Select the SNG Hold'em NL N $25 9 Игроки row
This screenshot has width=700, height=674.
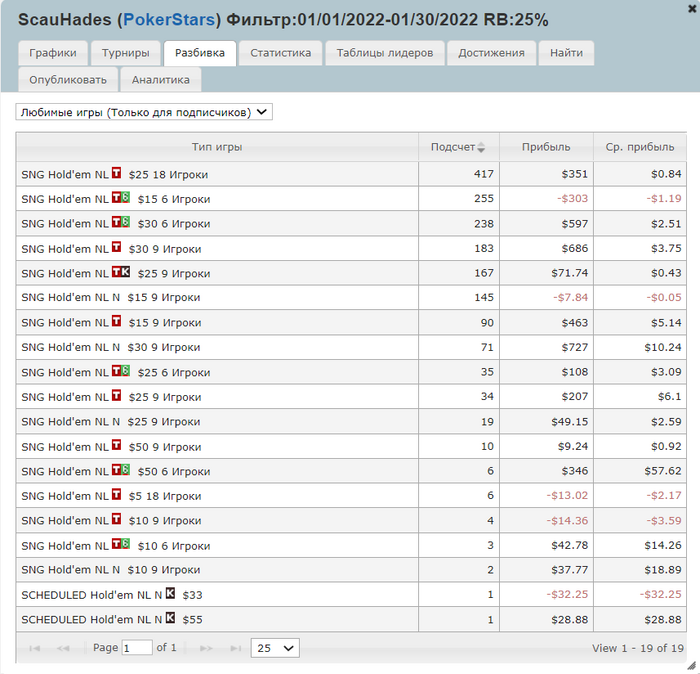(x=351, y=421)
